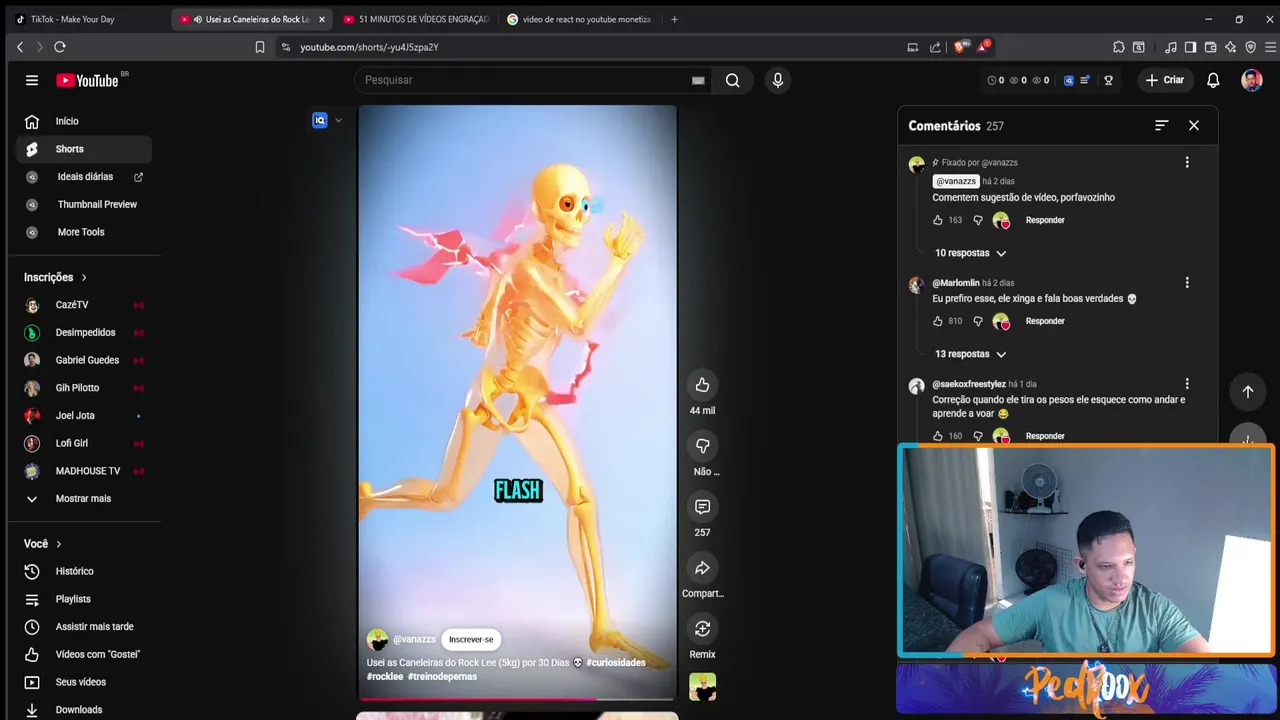This screenshot has width=1280, height=720.
Task: Click the search magnifier button
Action: point(733,80)
